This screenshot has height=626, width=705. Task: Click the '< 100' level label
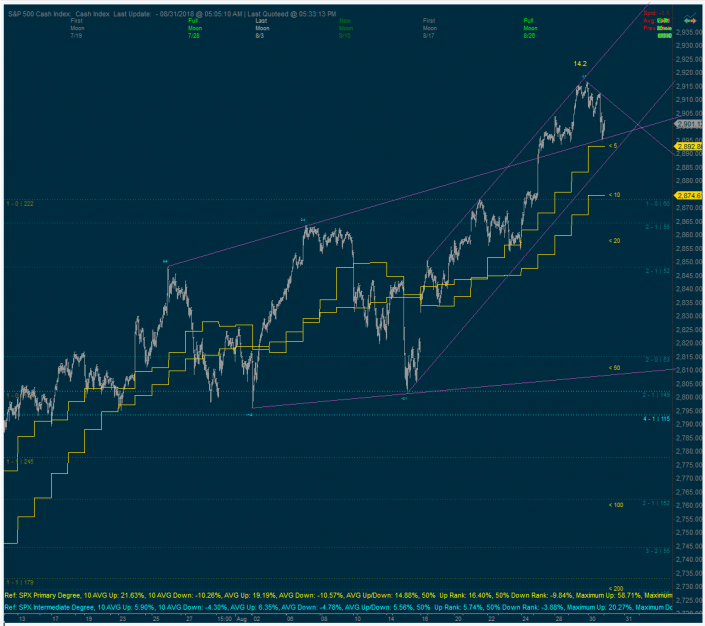tap(616, 505)
